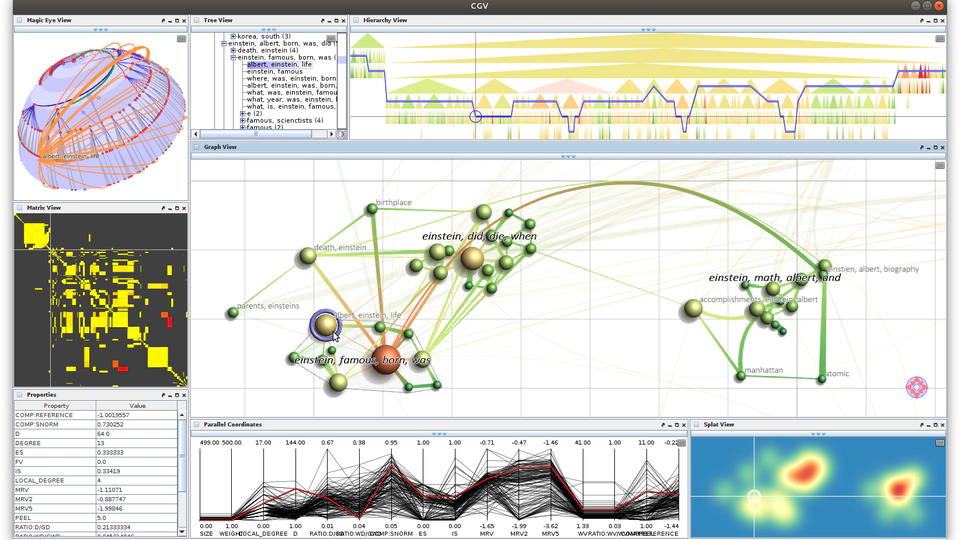960x540 pixels.
Task: Click the crosshair circle in Splat View
Action: click(x=754, y=496)
